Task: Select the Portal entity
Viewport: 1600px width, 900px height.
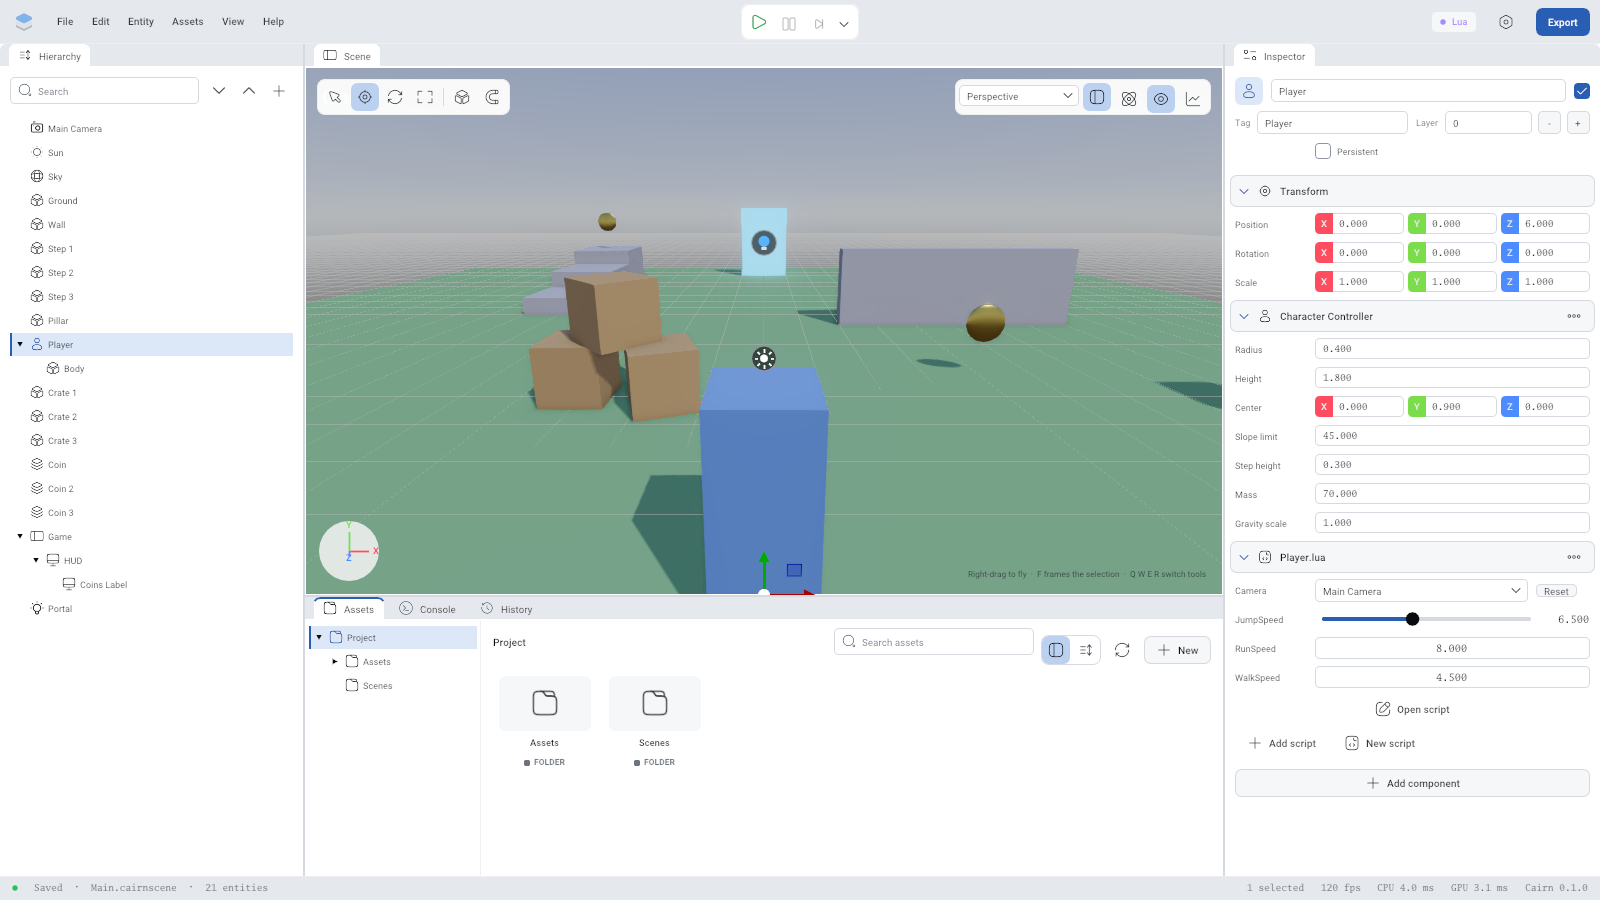Action: pos(152,608)
